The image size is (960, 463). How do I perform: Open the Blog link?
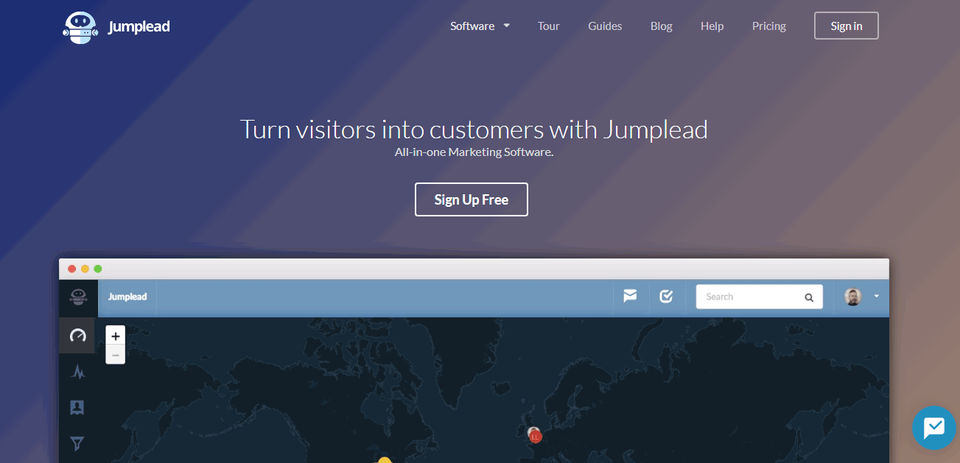[661, 26]
